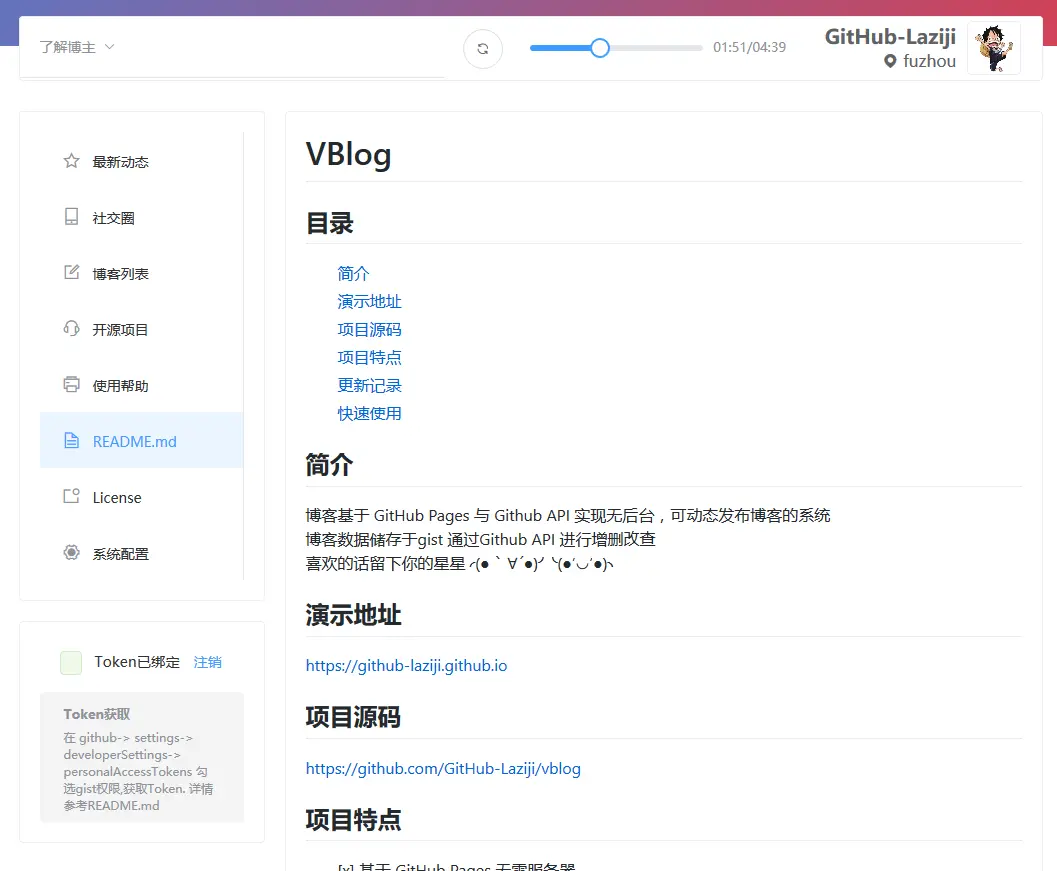Click the Token获取 help box heading

97,714
